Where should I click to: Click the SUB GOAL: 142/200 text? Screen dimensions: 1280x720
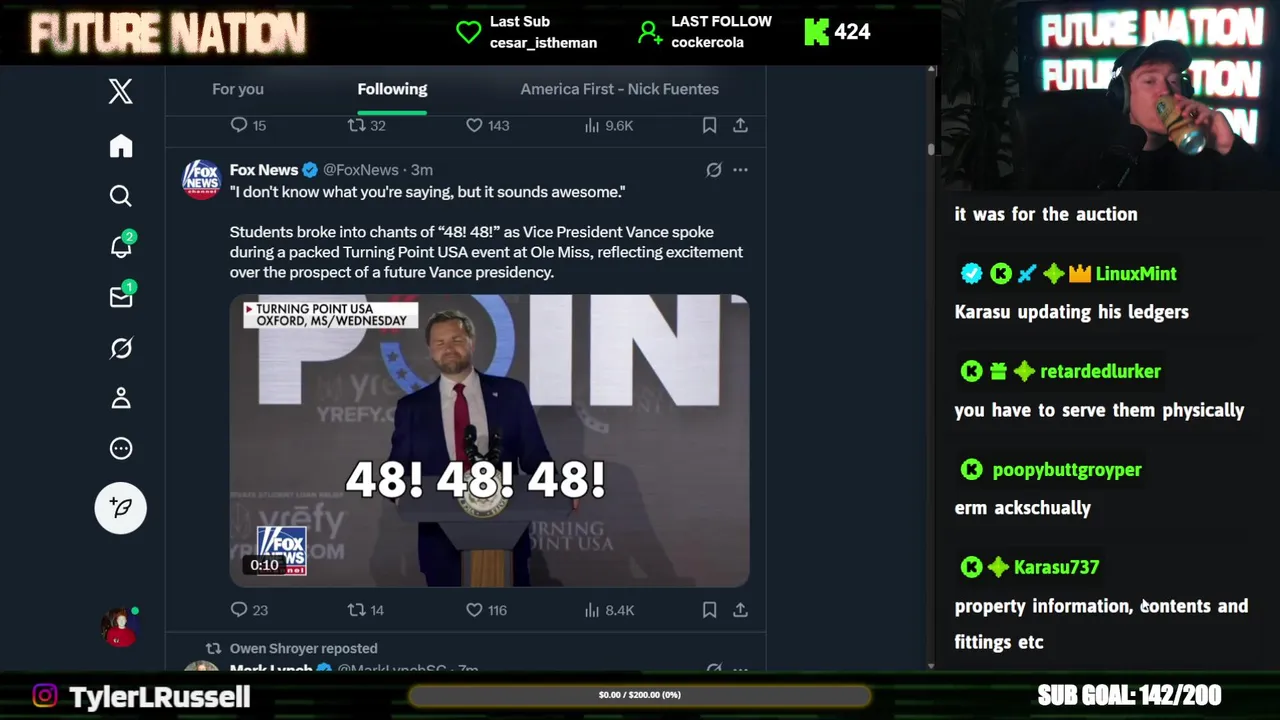pos(1129,695)
